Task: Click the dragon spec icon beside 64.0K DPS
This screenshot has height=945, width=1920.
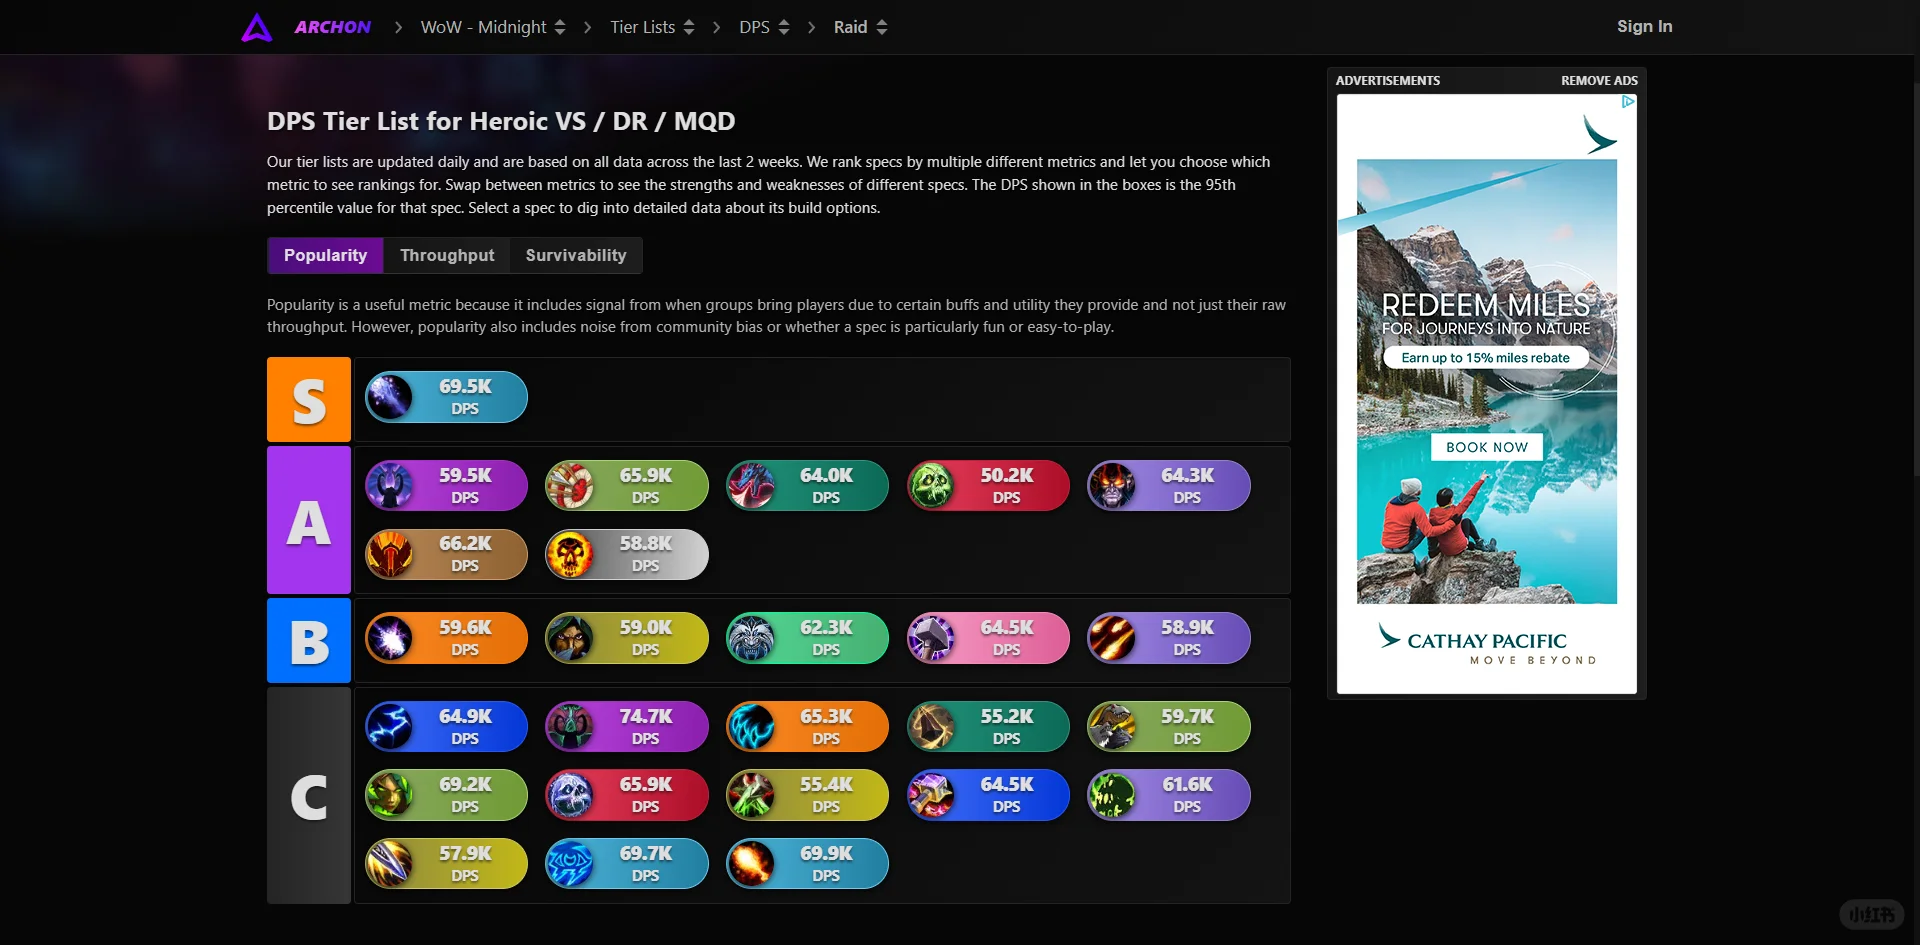Action: [x=751, y=486]
